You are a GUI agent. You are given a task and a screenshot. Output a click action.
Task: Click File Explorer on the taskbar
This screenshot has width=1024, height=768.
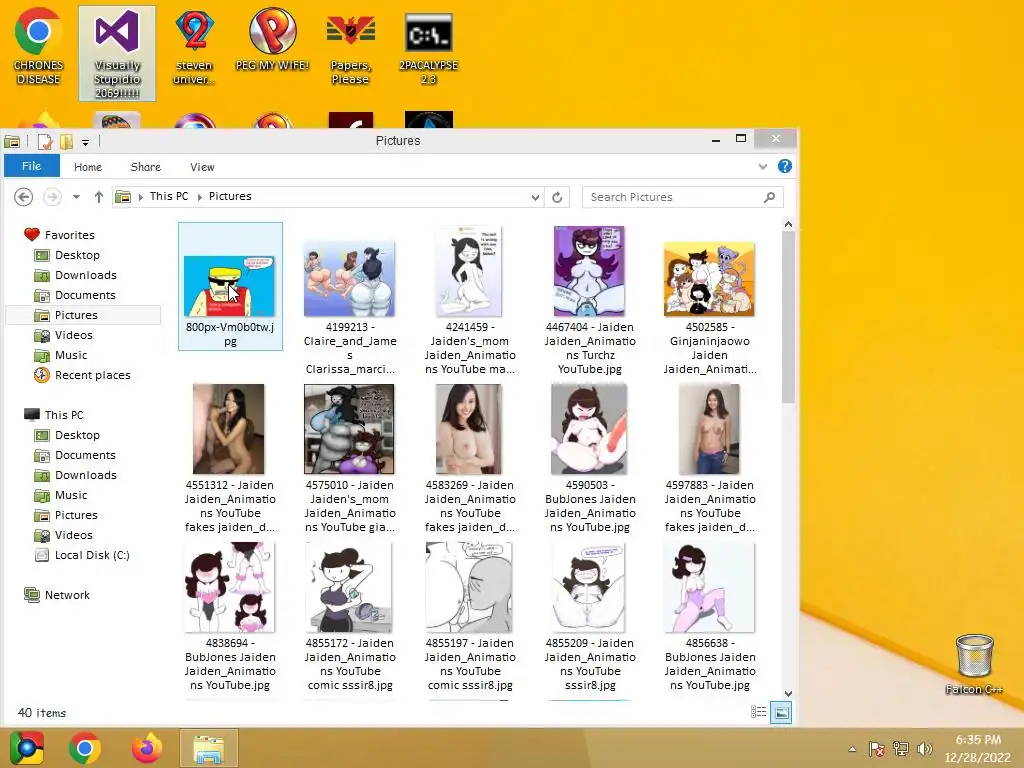coord(209,748)
